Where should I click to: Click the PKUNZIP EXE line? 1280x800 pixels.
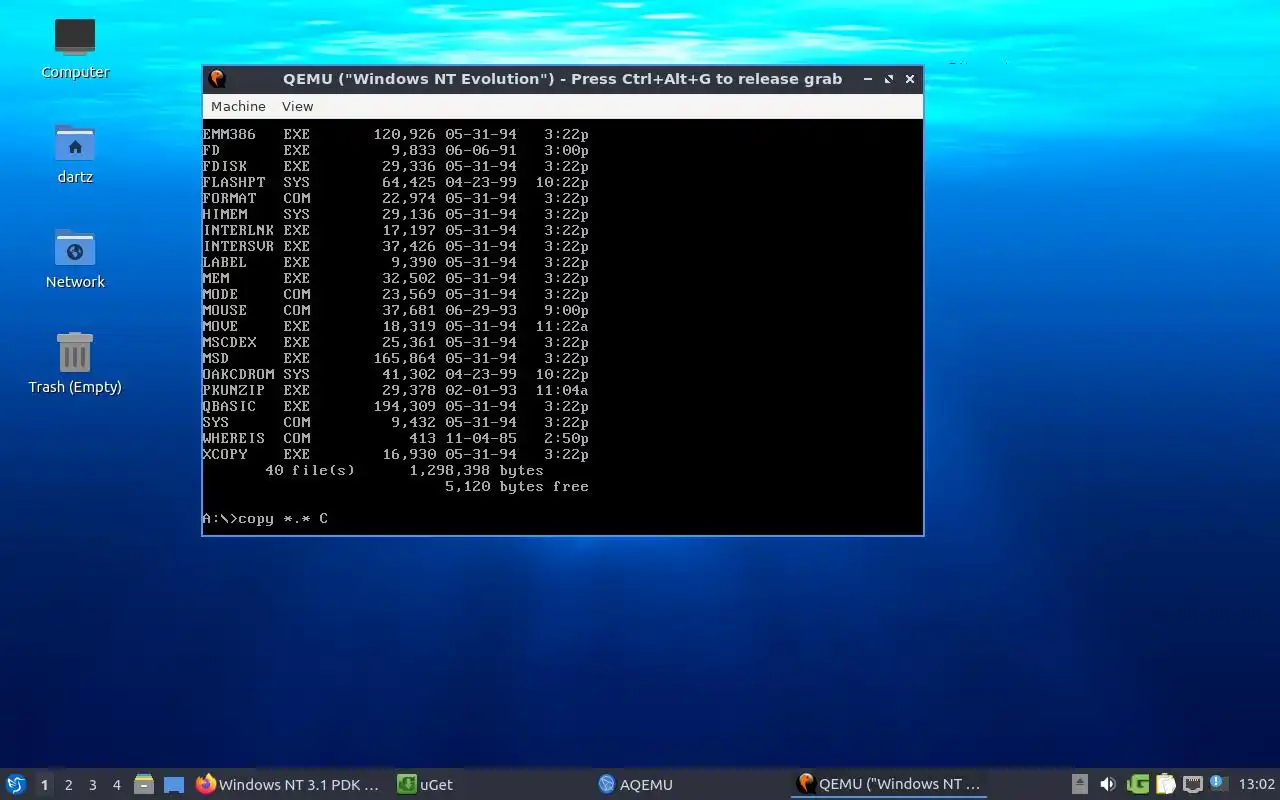[x=396, y=390]
